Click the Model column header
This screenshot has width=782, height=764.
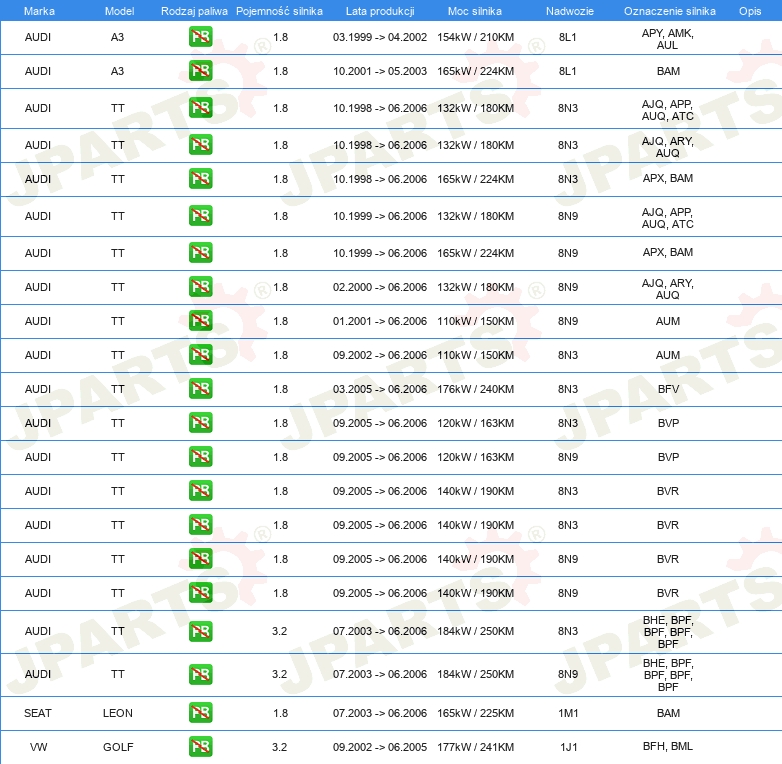coord(119,11)
